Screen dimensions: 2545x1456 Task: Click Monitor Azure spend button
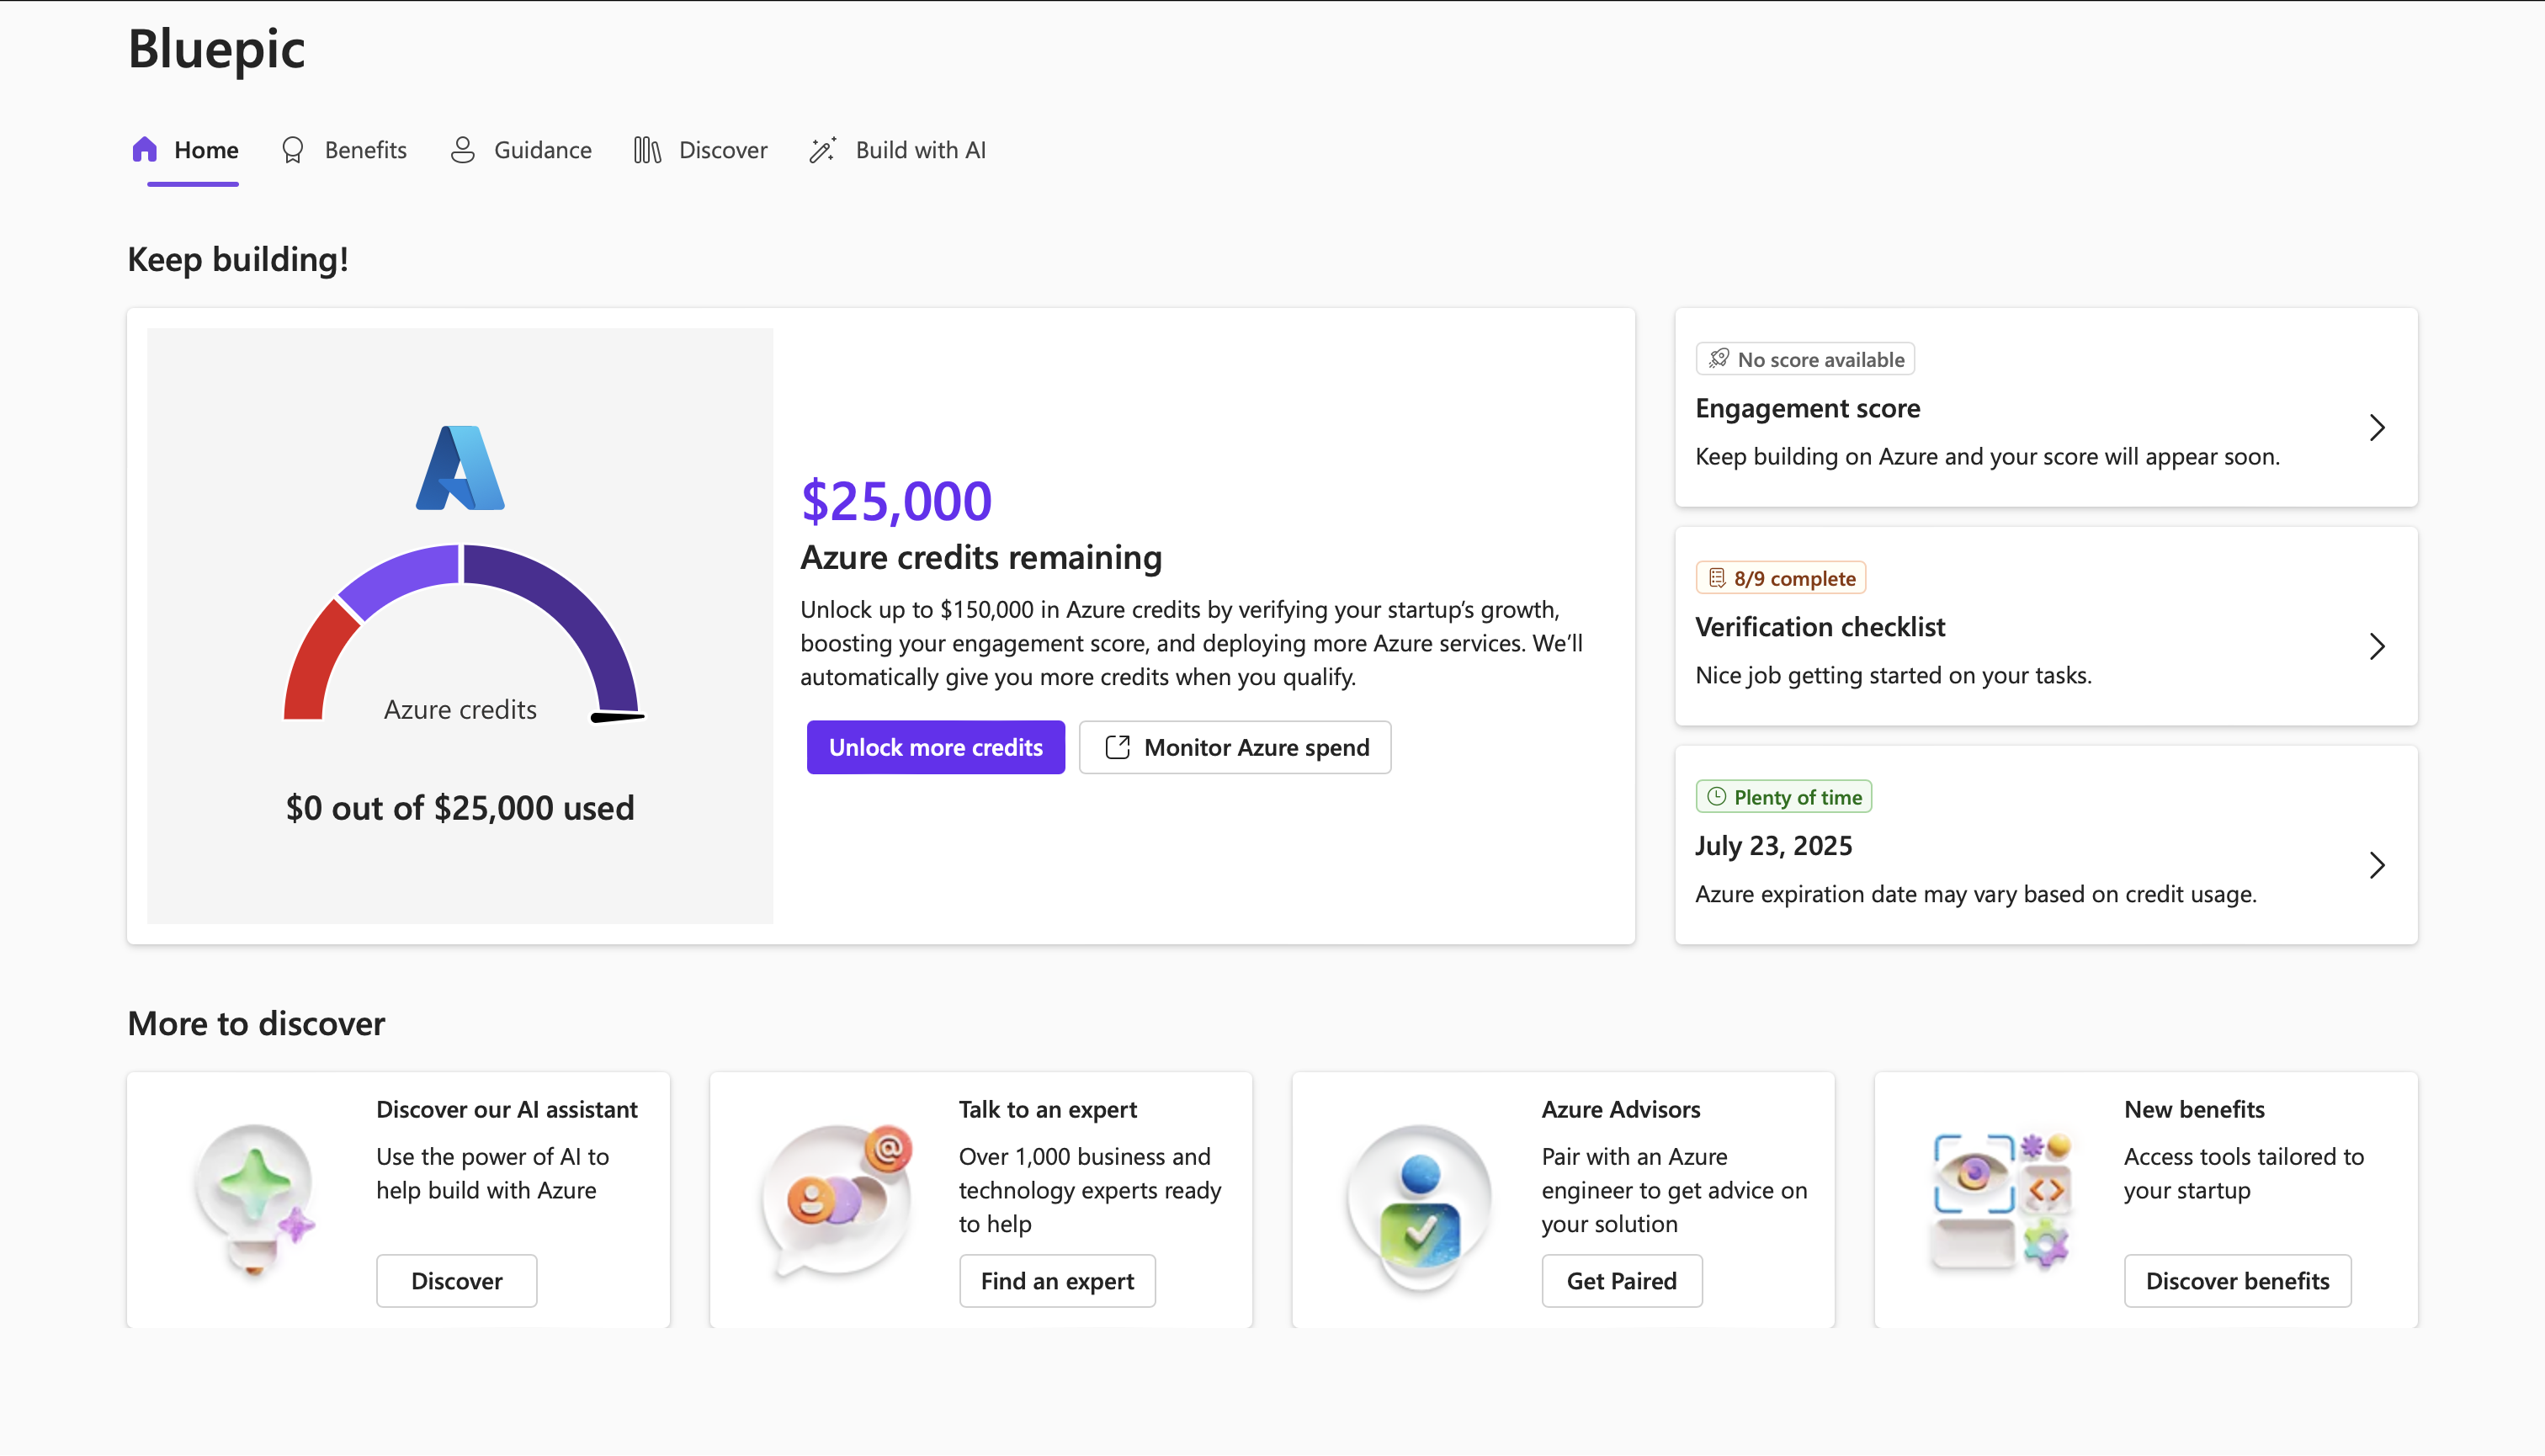pyautogui.click(x=1235, y=747)
